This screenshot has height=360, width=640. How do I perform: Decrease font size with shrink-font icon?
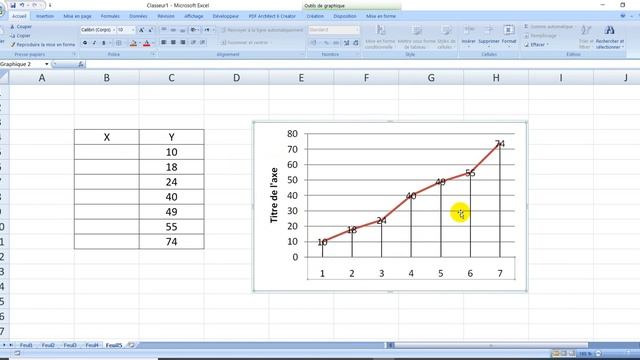[x=150, y=30]
